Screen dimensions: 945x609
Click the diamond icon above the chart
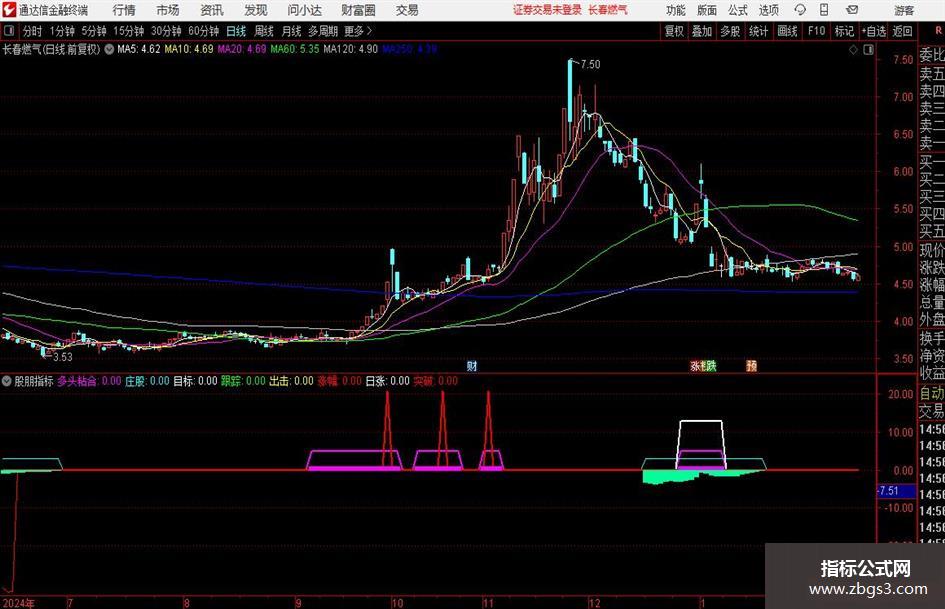tap(853, 50)
